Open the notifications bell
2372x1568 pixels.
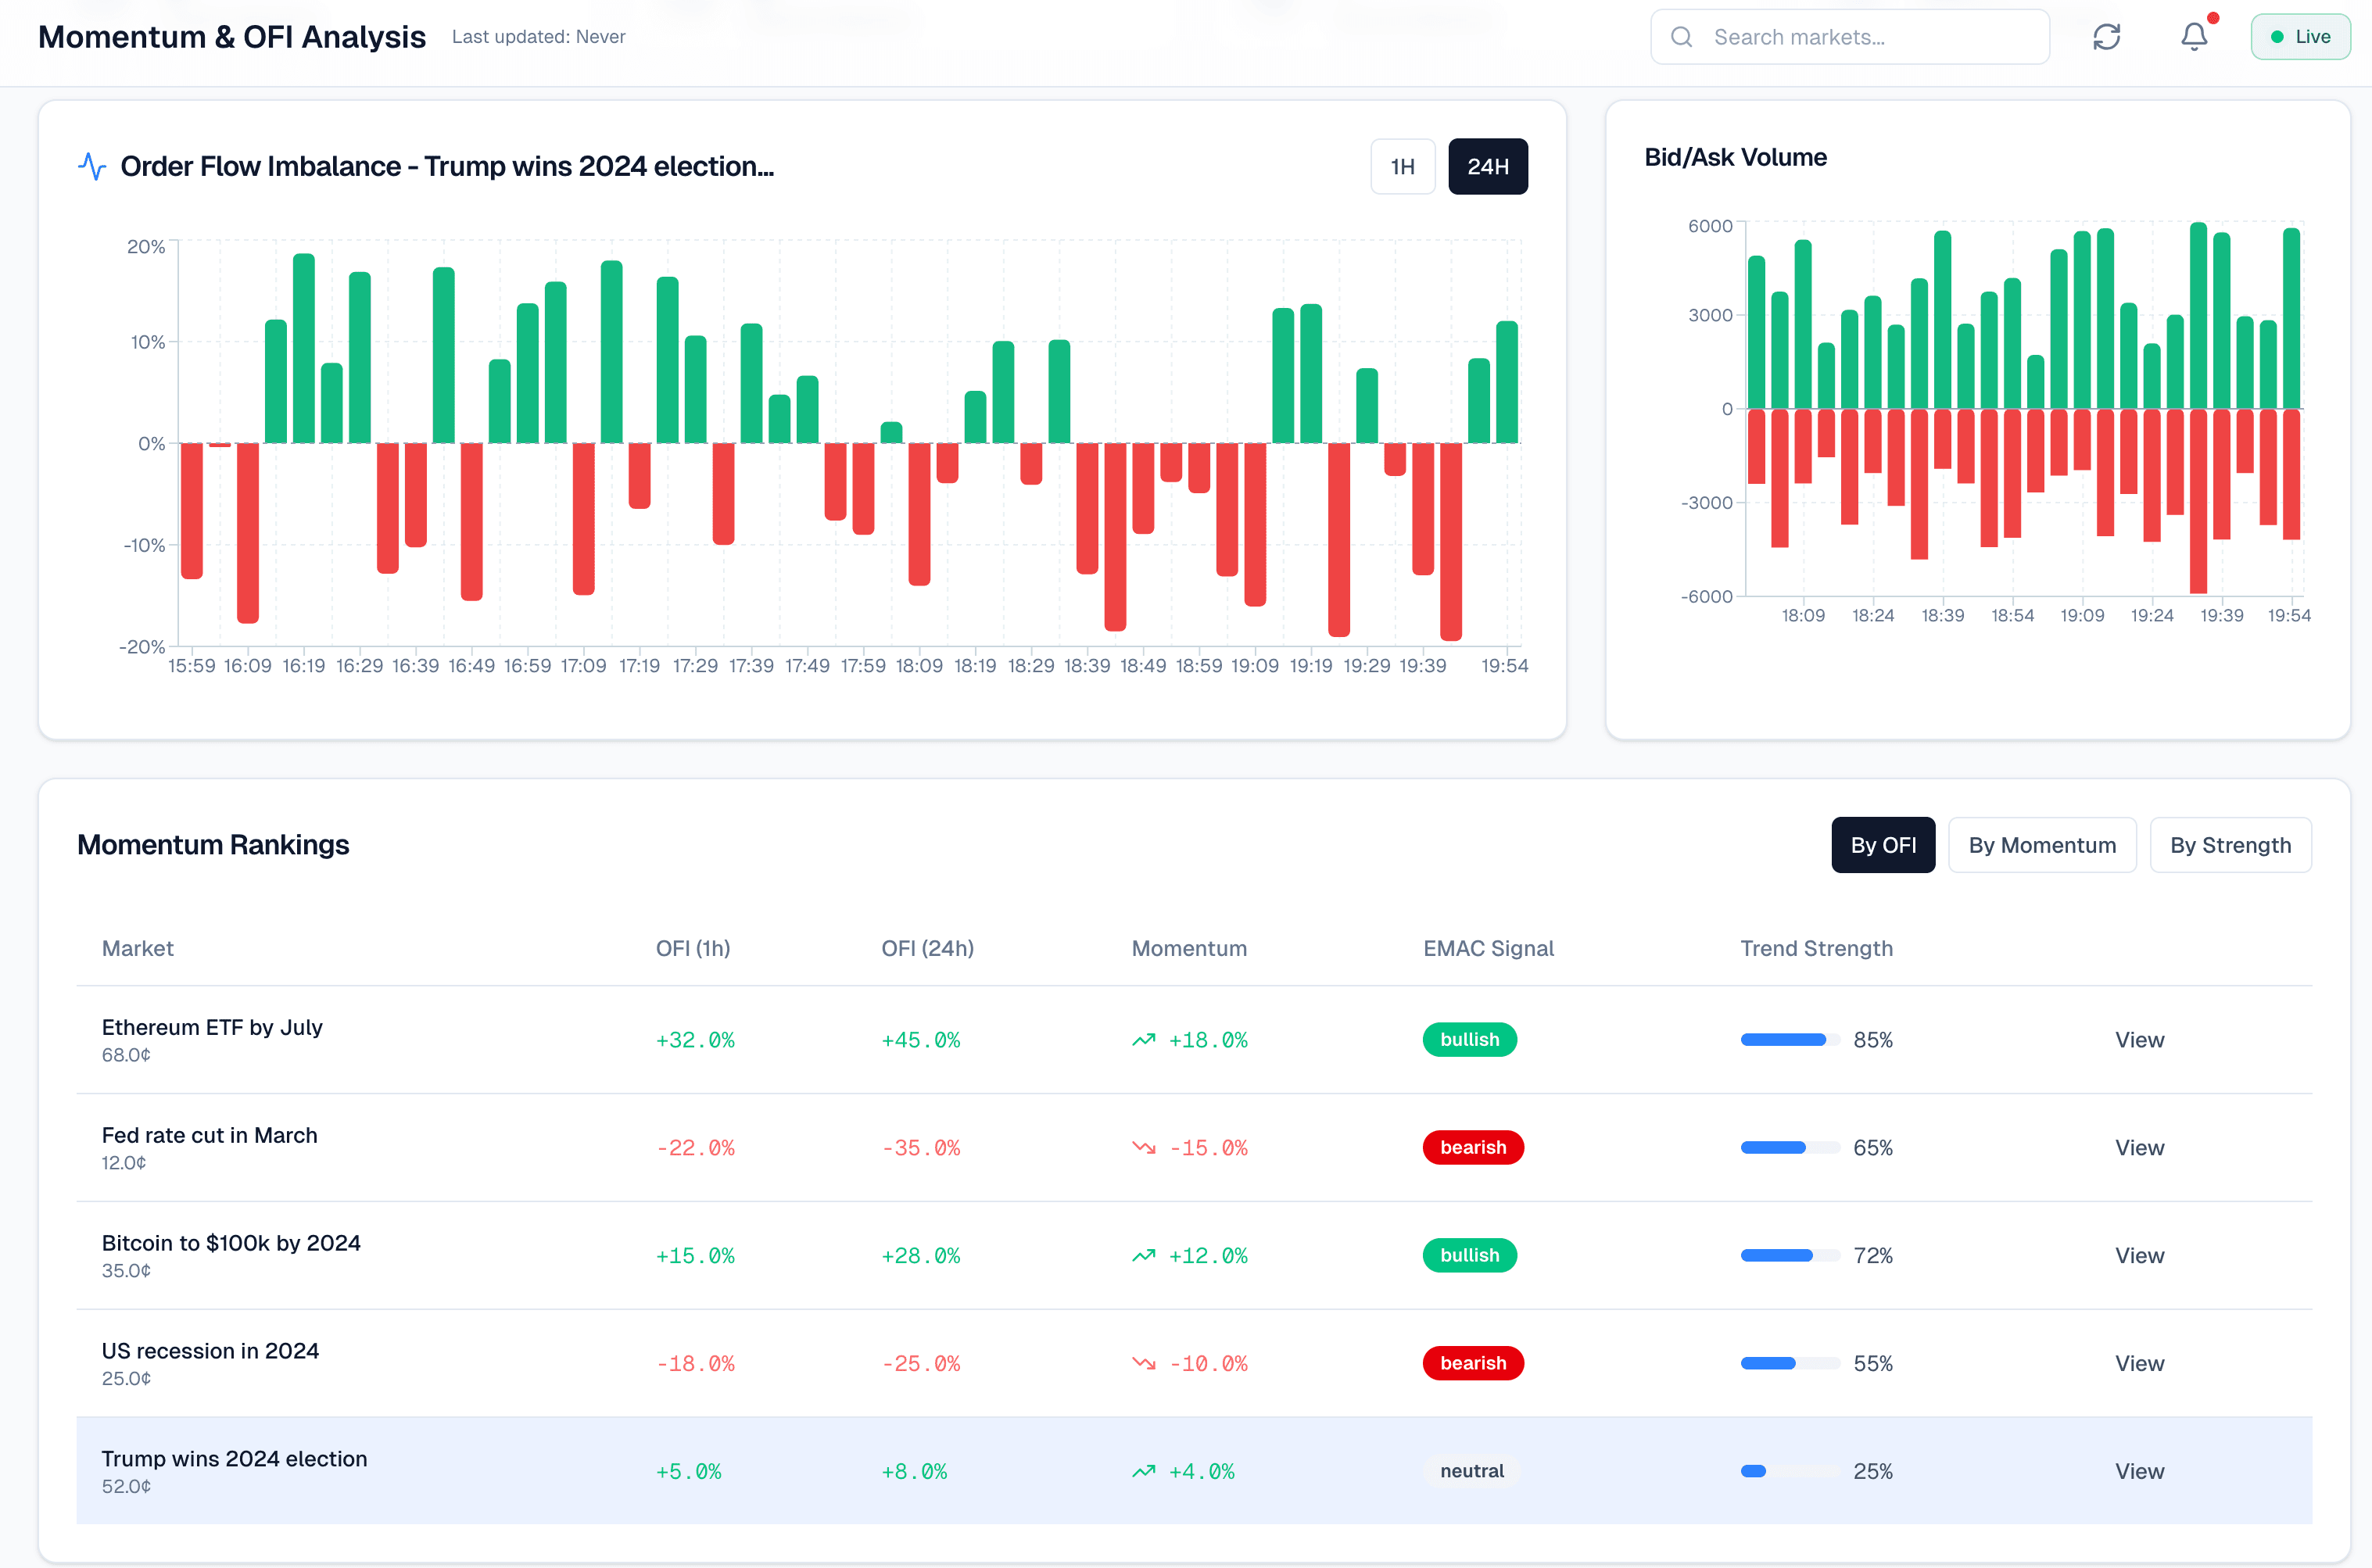point(2194,37)
